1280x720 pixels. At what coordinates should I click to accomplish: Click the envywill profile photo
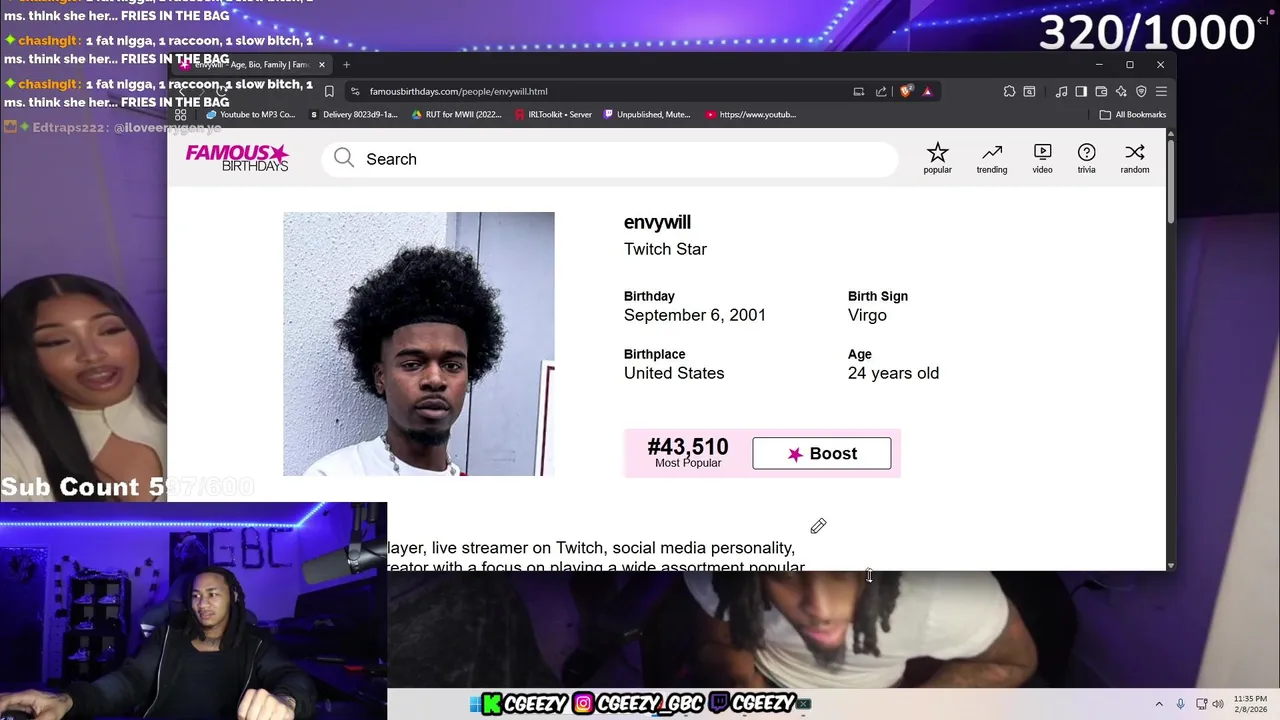[418, 343]
